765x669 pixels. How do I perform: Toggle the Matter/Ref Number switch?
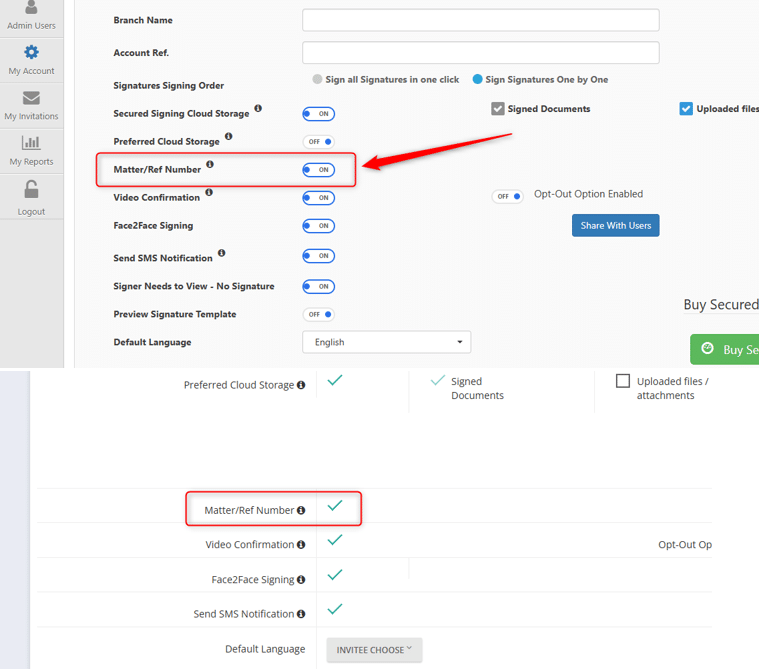319,170
